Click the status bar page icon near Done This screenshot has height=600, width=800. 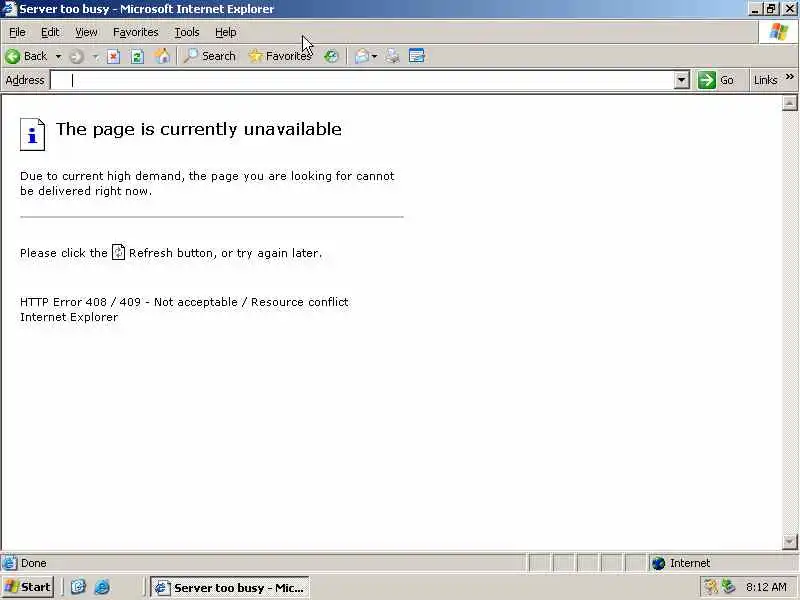10,563
